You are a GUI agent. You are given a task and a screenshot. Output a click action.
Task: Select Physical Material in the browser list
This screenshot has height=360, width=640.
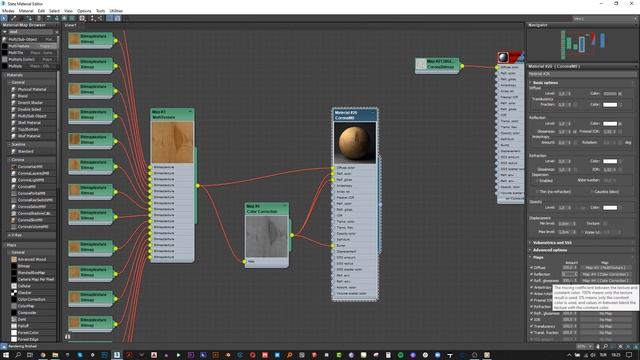[32, 89]
